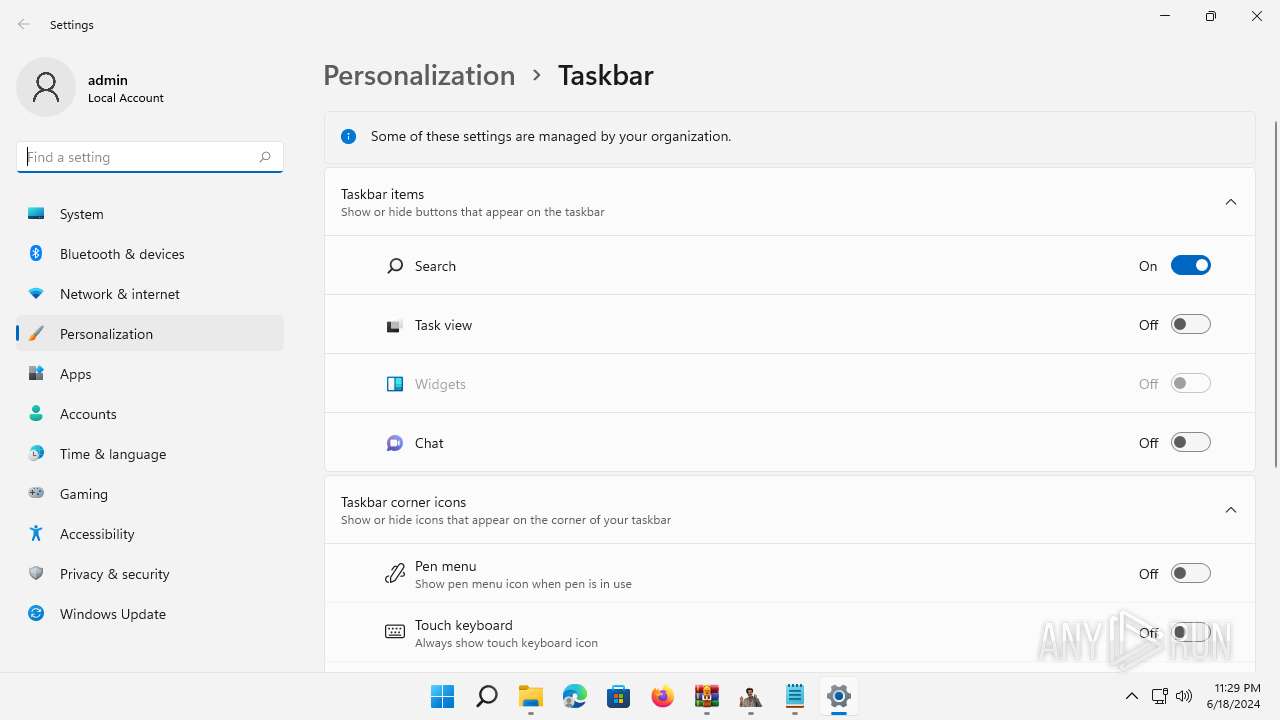Open Accounts settings category
1280x720 pixels.
[x=150, y=414]
